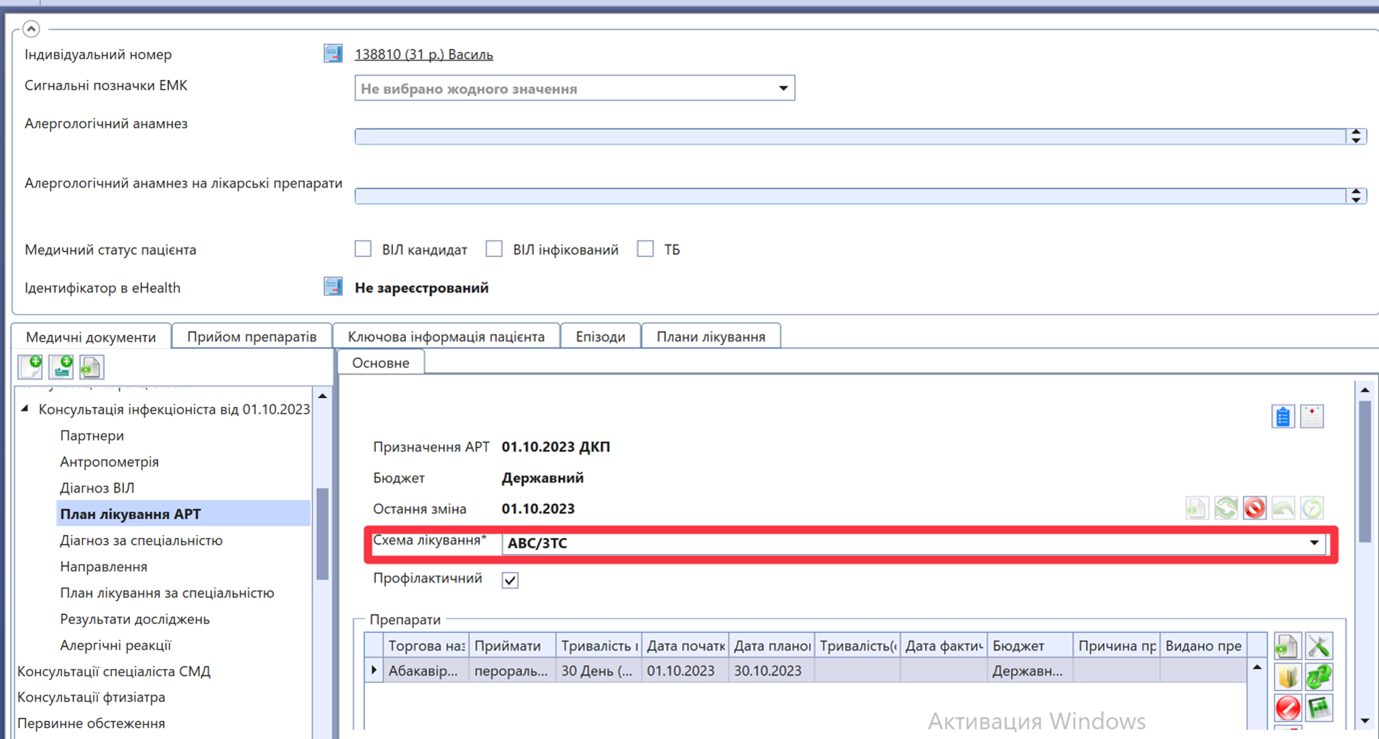1379x739 pixels.
Task: Click the red prohibition icon beside drug table
Action: pos(1287,708)
